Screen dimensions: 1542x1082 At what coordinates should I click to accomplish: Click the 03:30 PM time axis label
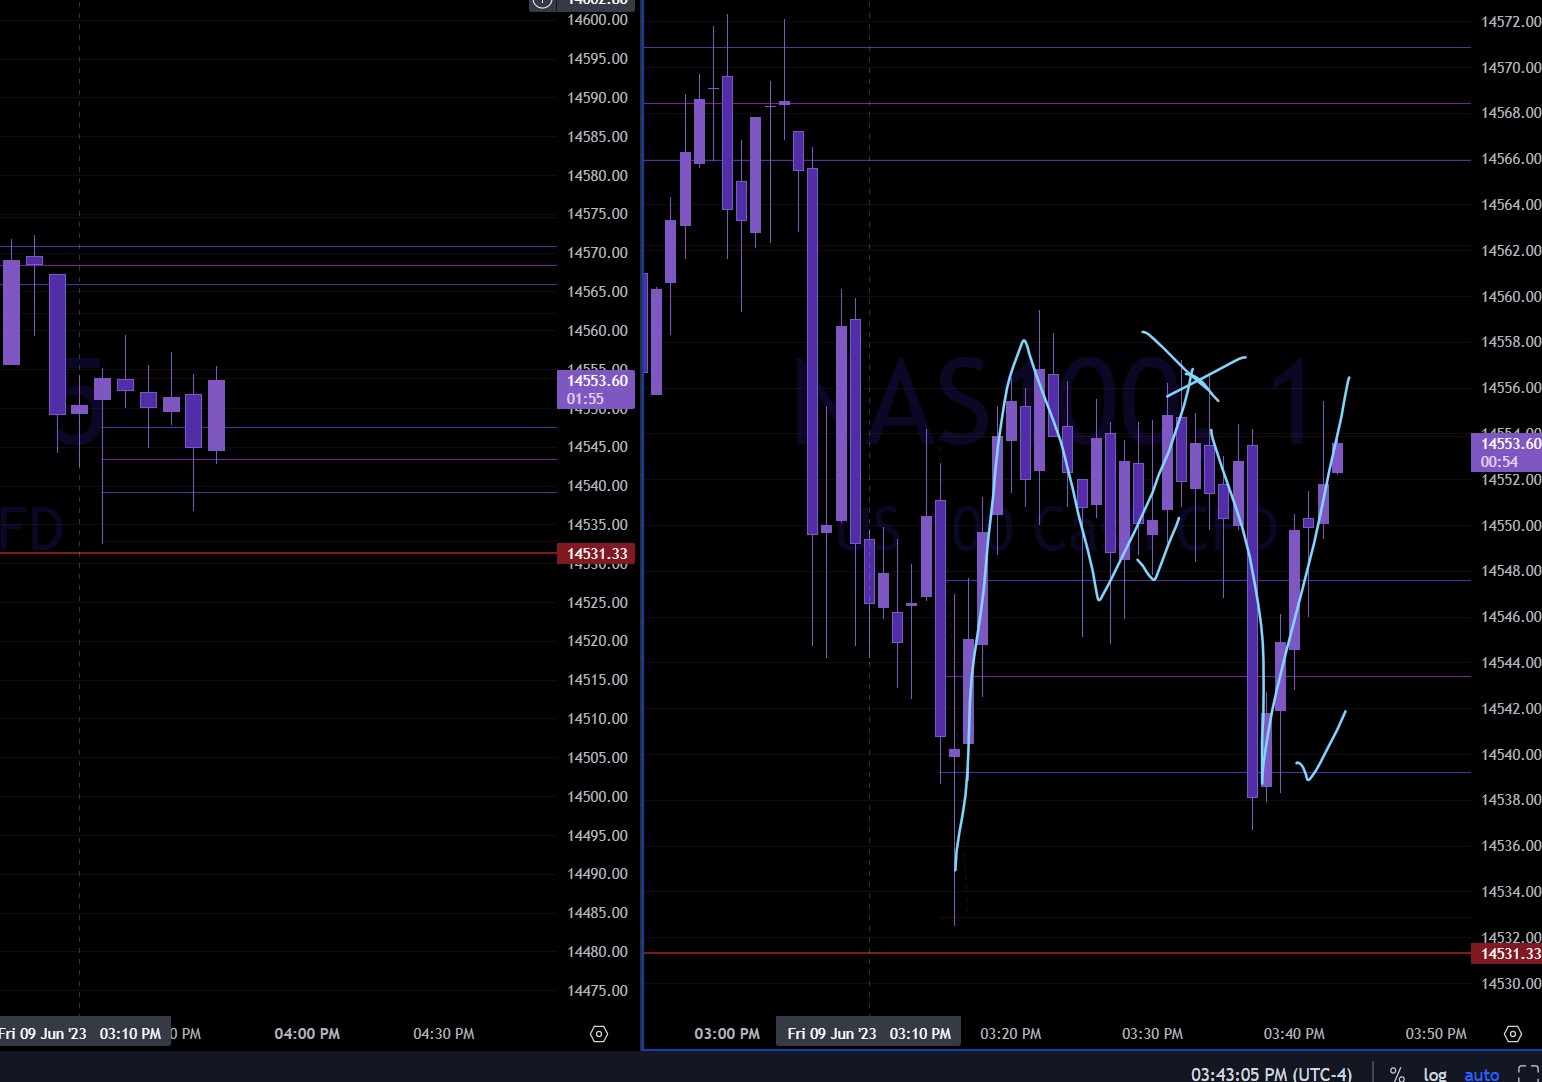(1152, 1033)
